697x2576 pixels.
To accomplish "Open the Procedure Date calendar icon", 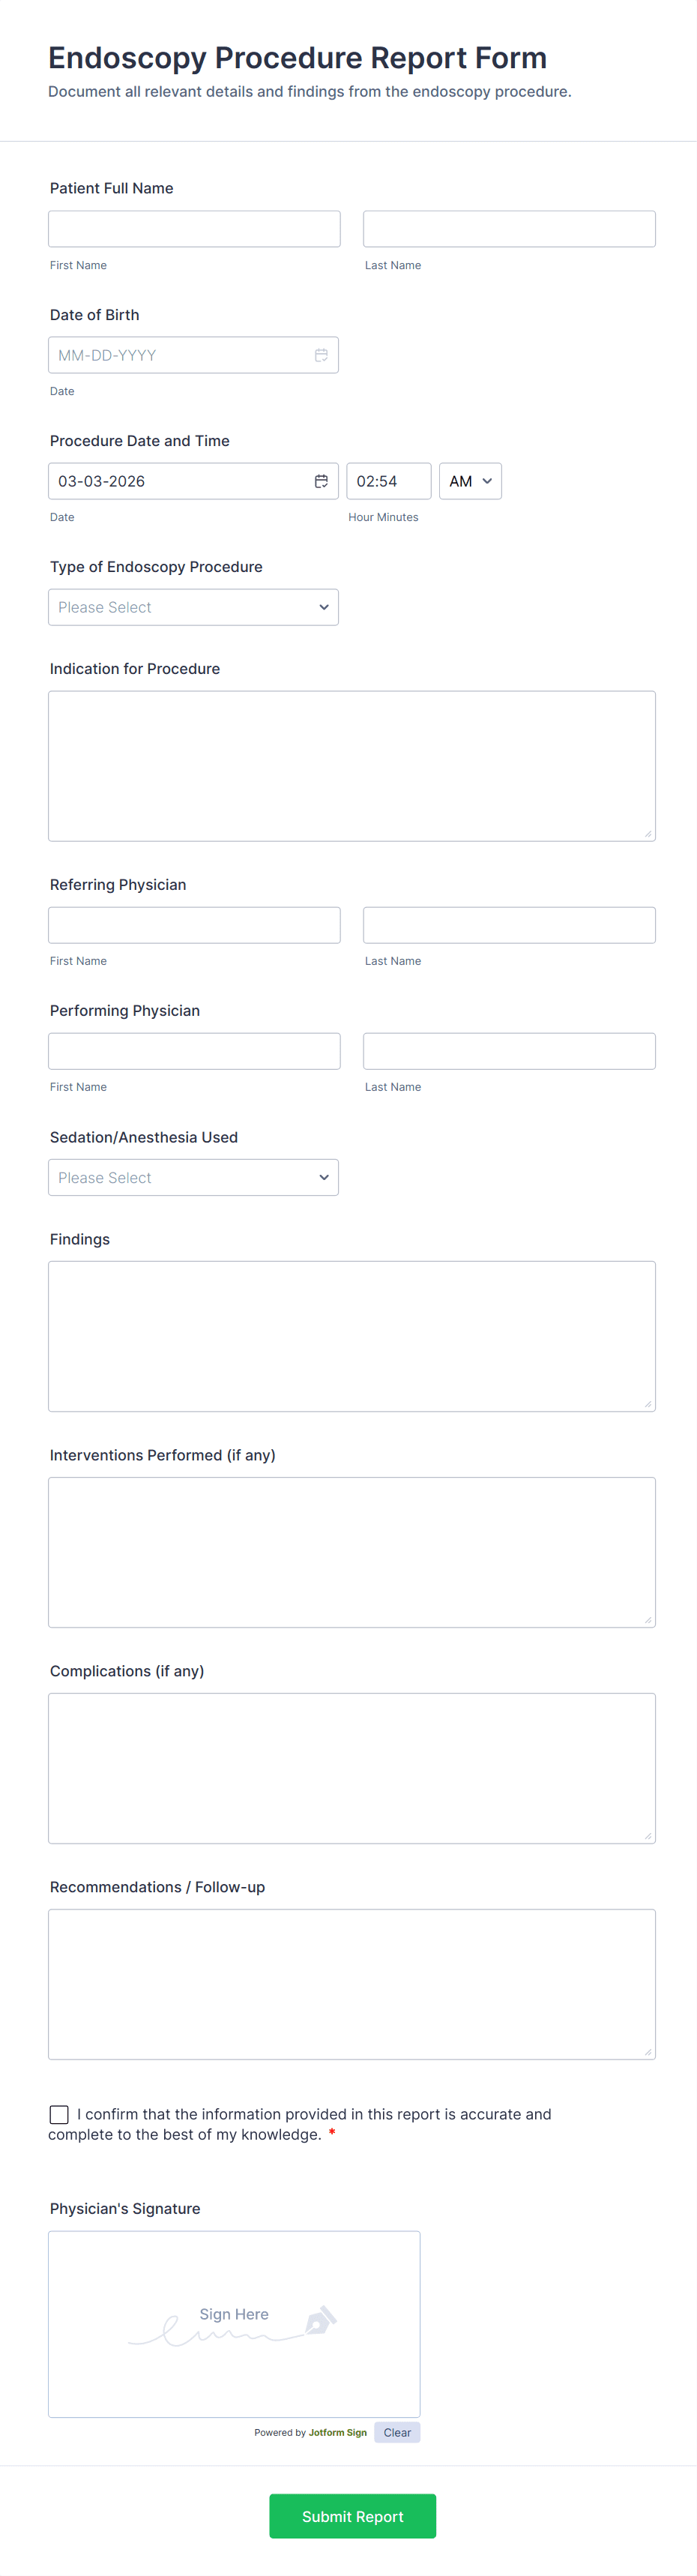I will click(x=321, y=481).
